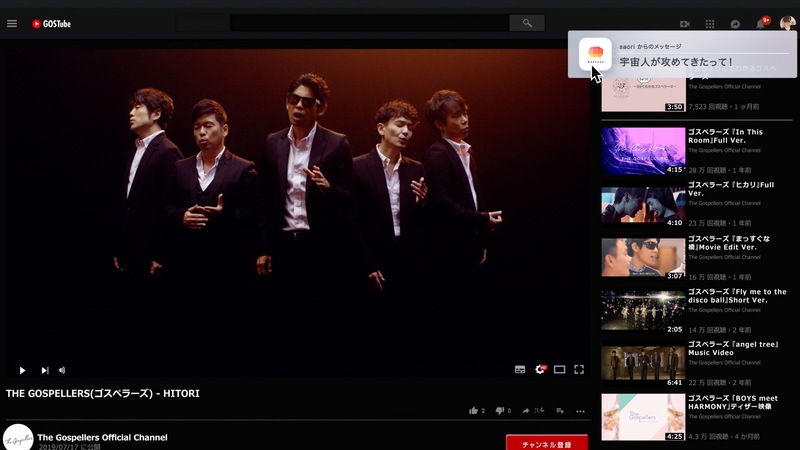Skip to next video
Screen dimensions: 800x450
coord(45,370)
